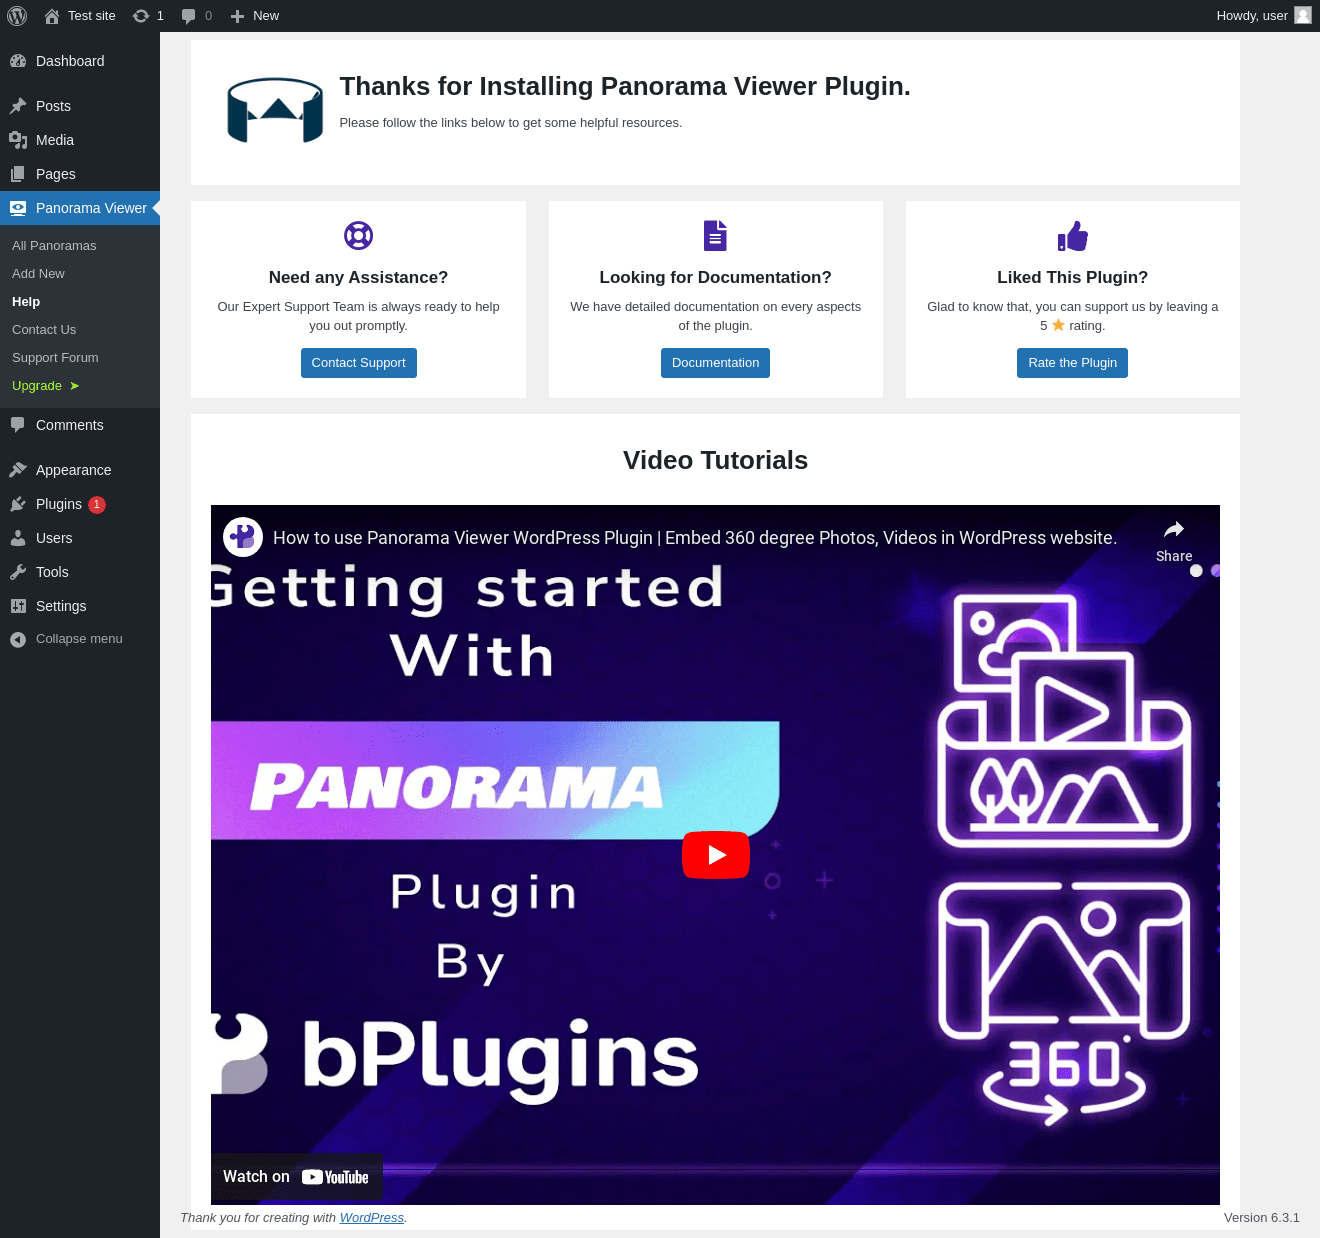The width and height of the screenshot is (1320, 1238).
Task: Open the Tools menu
Action: 80,572
